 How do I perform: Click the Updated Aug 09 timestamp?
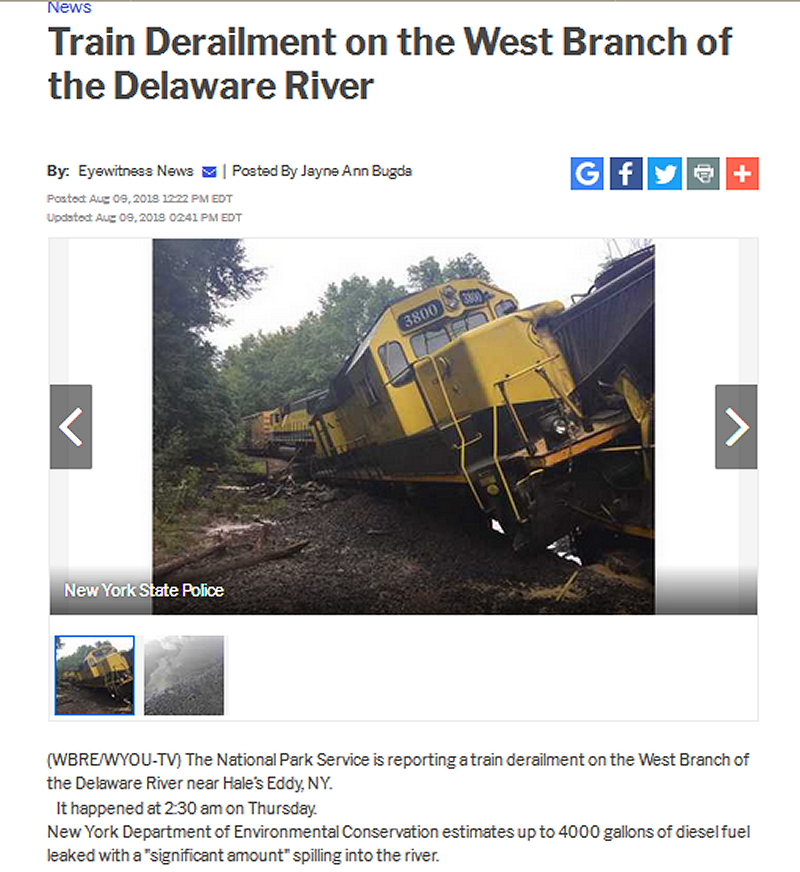145,217
